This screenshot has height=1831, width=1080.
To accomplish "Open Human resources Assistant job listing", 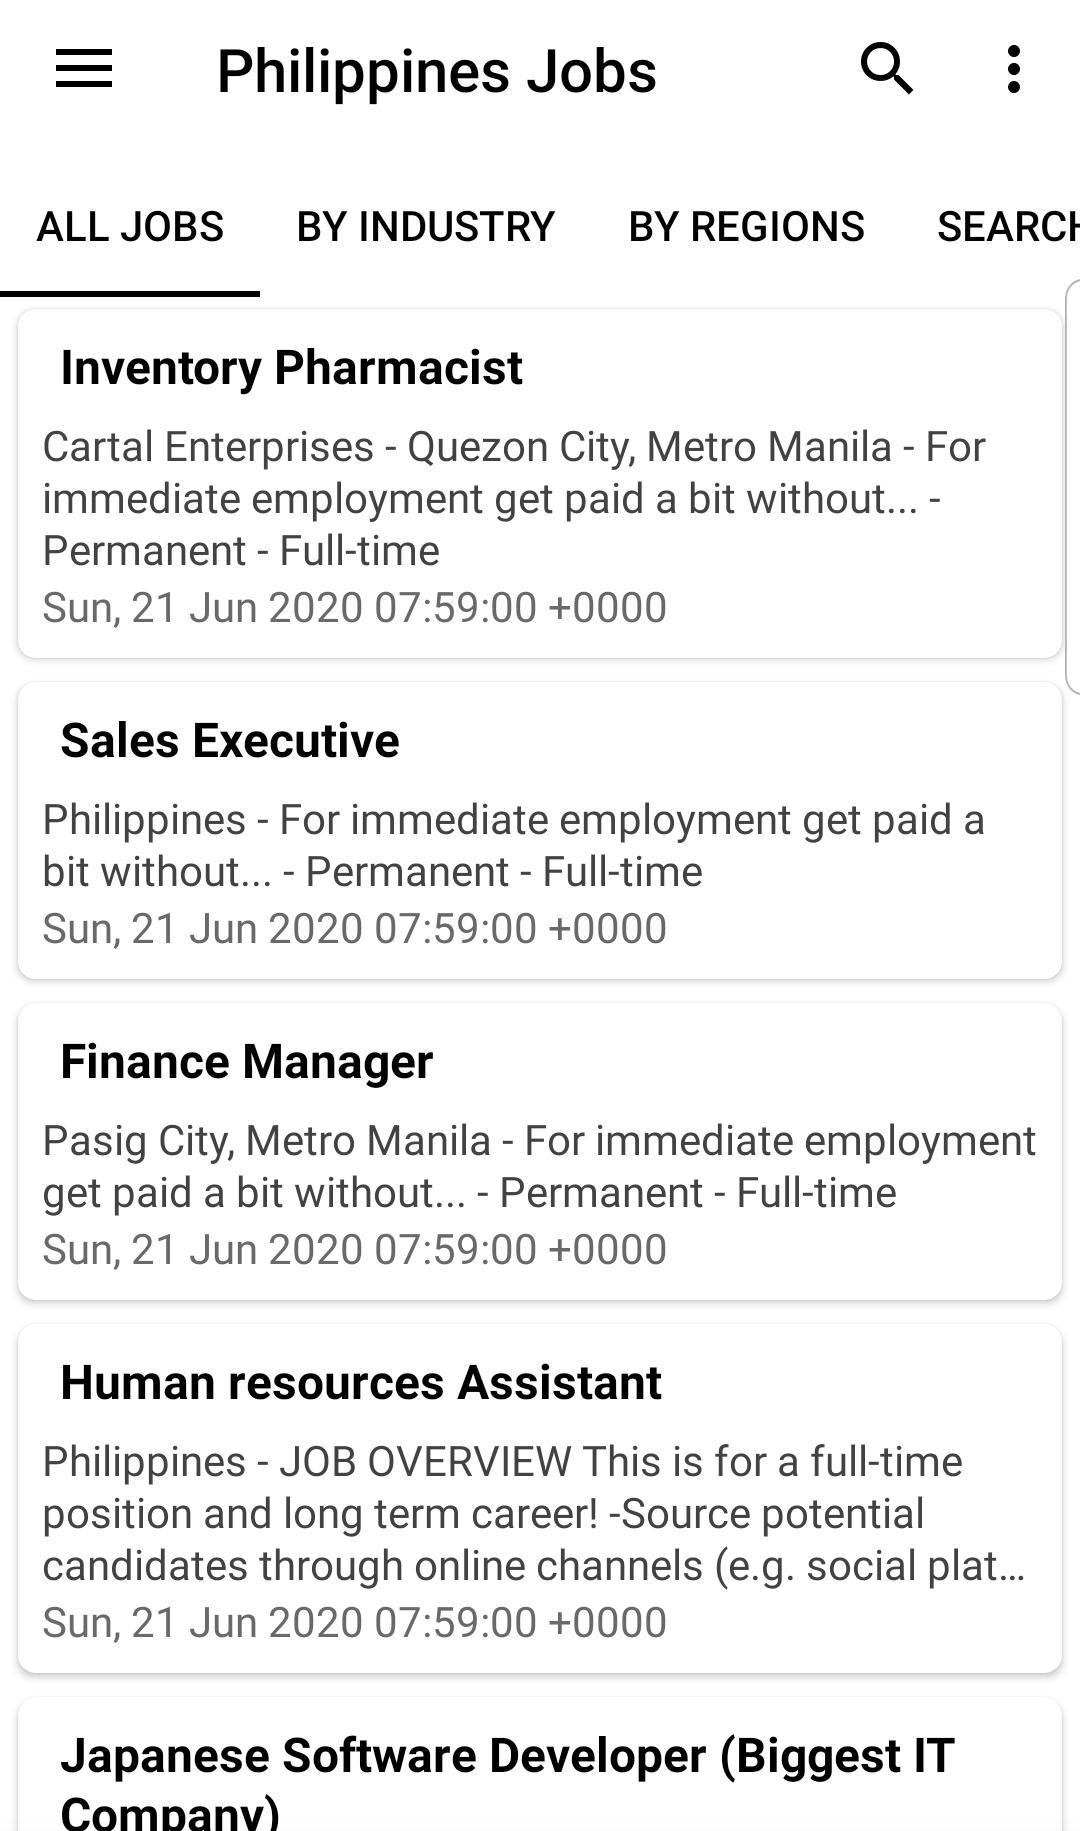I will [x=540, y=1499].
